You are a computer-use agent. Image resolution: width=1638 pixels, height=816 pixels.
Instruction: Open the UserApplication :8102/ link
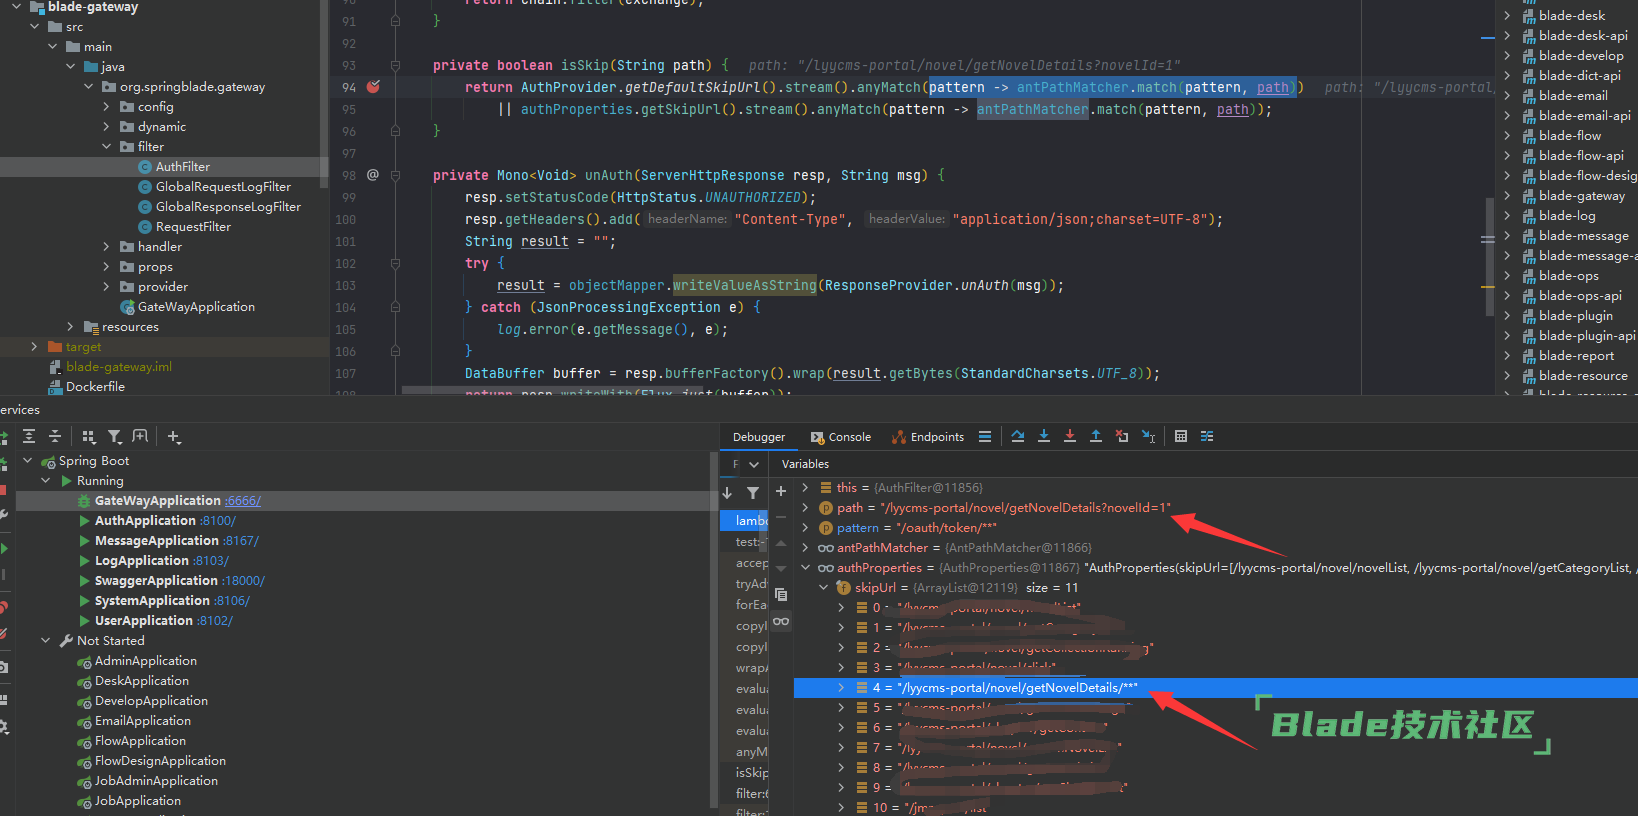tap(215, 621)
